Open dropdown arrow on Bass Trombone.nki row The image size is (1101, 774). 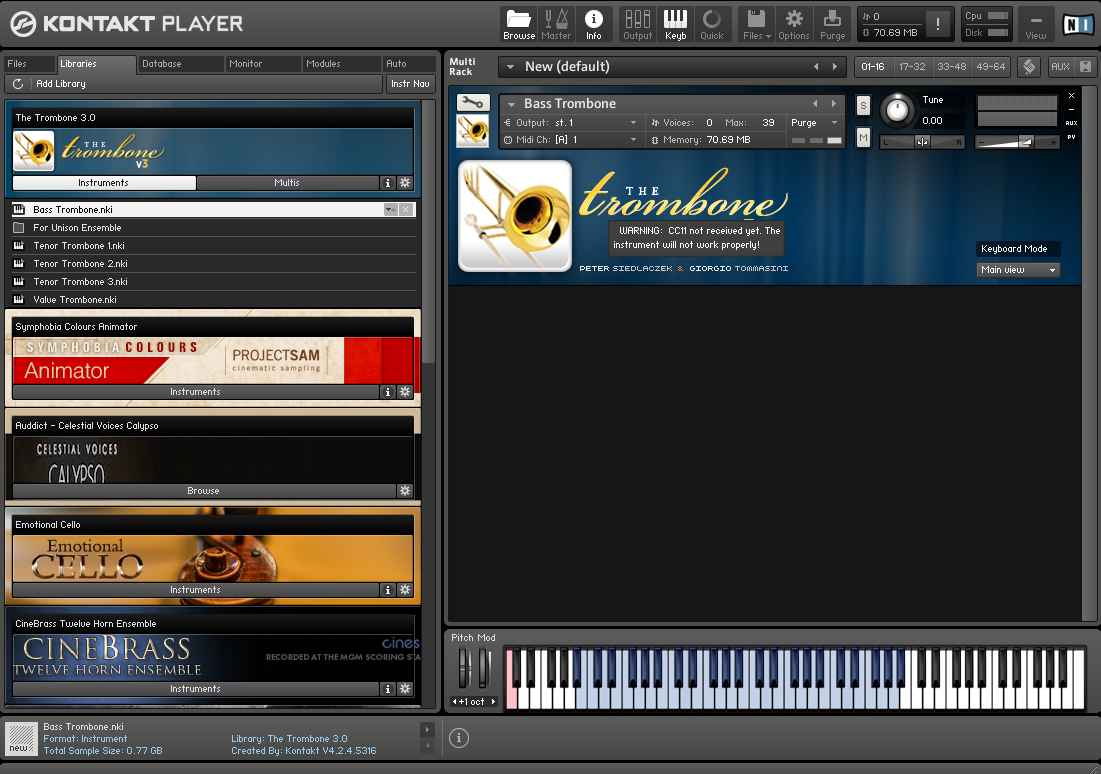(x=390, y=209)
